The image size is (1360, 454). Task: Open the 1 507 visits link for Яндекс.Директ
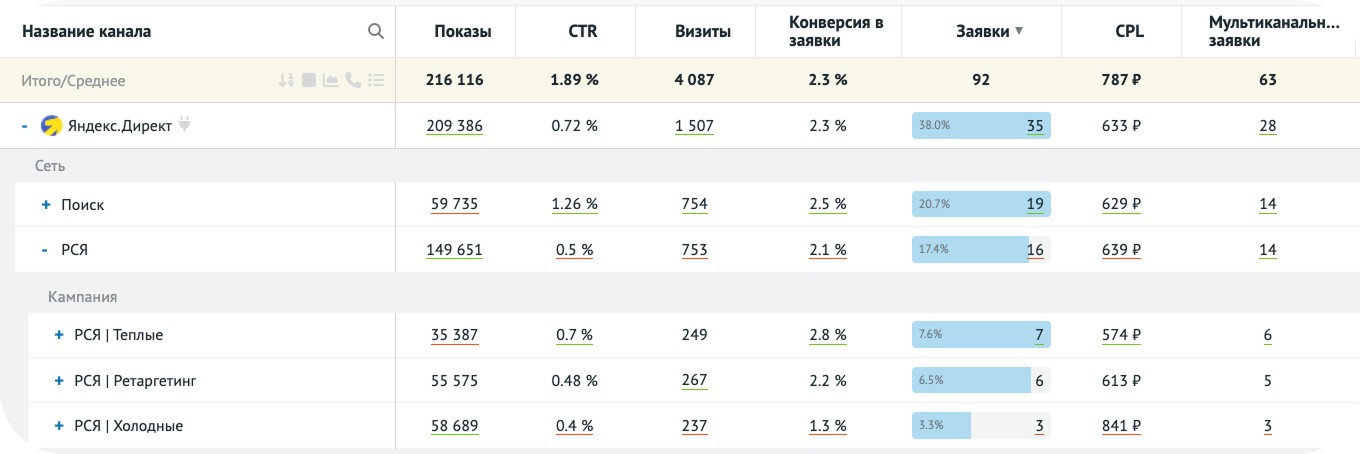pos(694,126)
